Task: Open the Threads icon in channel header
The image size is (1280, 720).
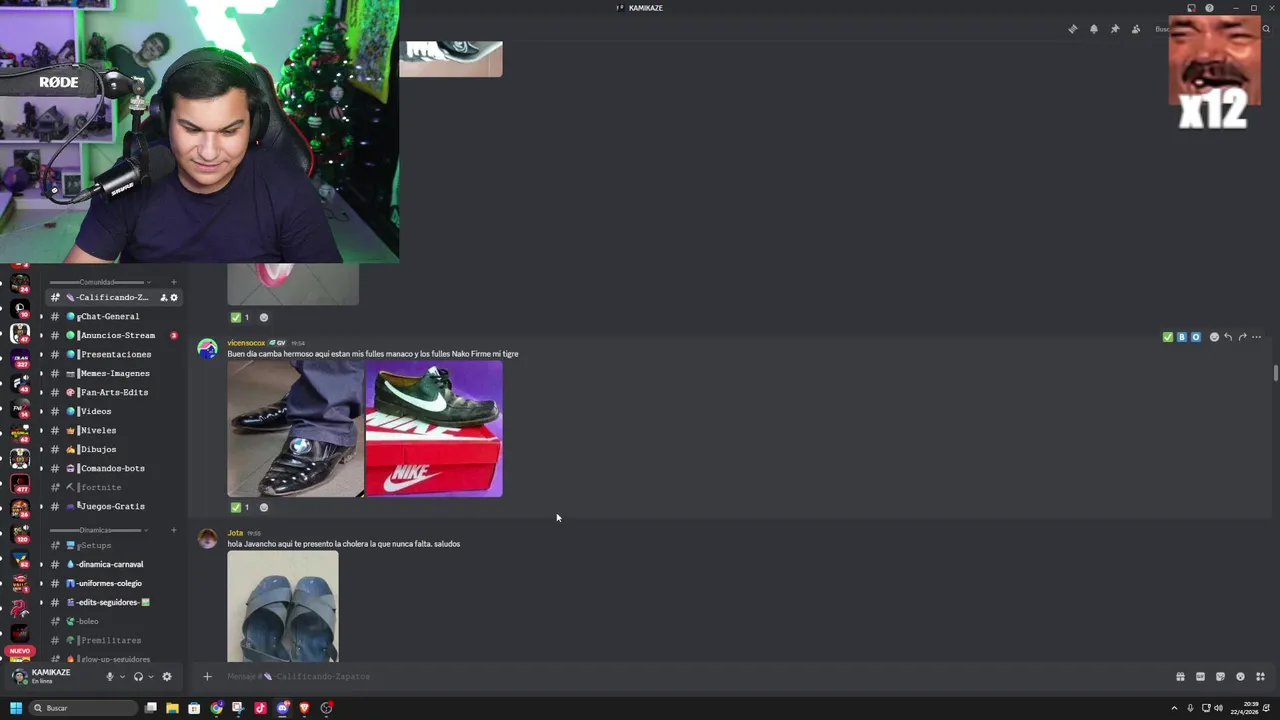Action: coord(1073,29)
